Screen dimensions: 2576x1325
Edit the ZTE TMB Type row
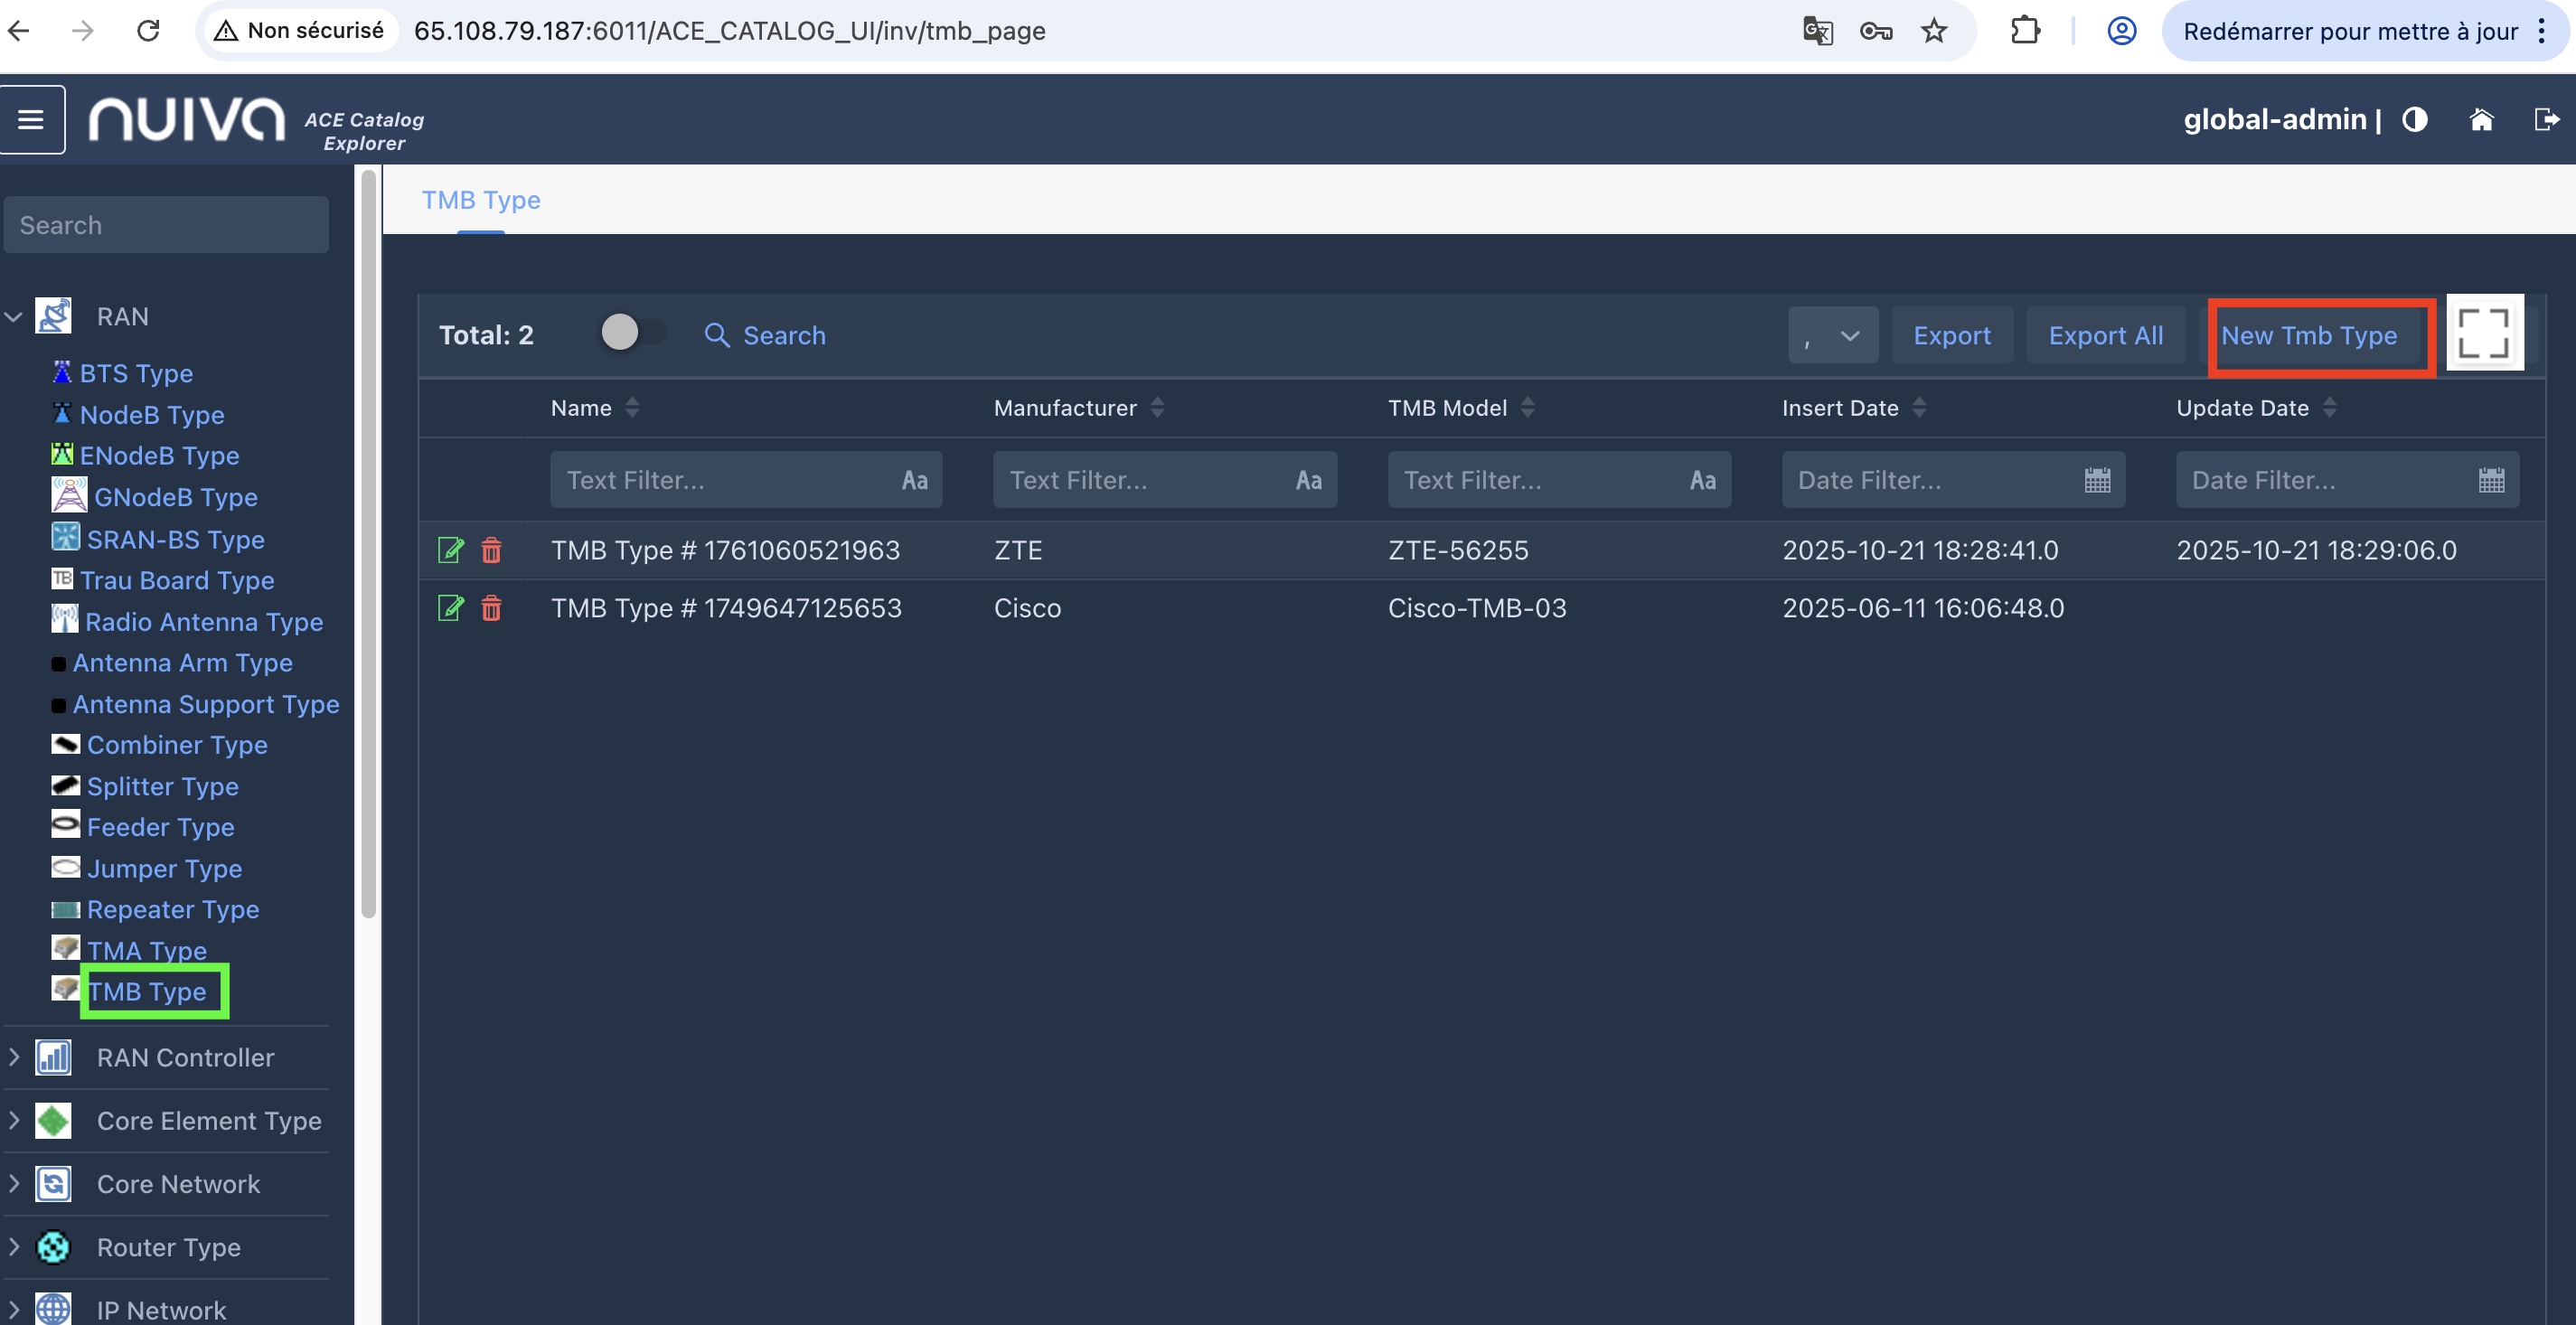pyautogui.click(x=451, y=550)
